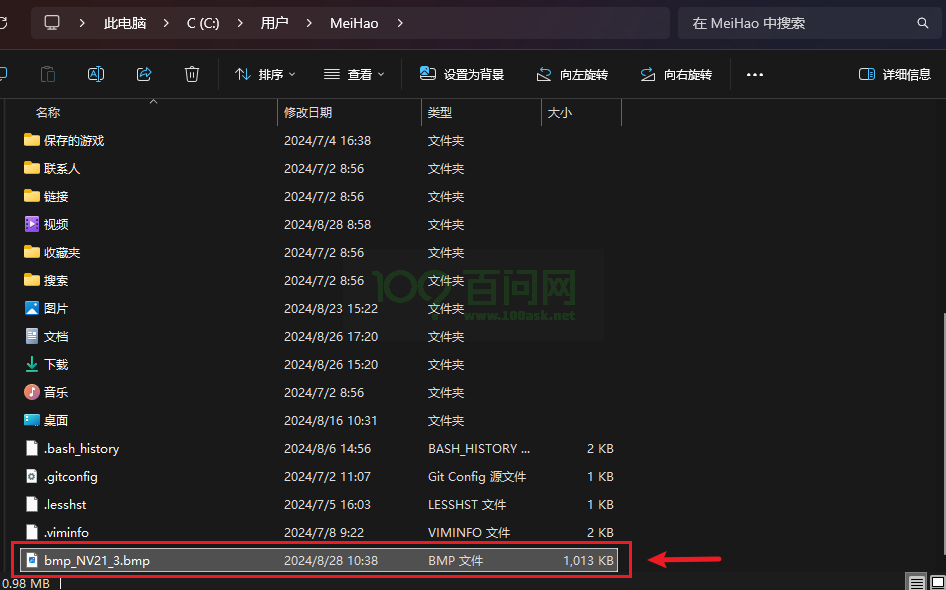
Task: Click the search box for MeiHao
Action: [x=800, y=23]
